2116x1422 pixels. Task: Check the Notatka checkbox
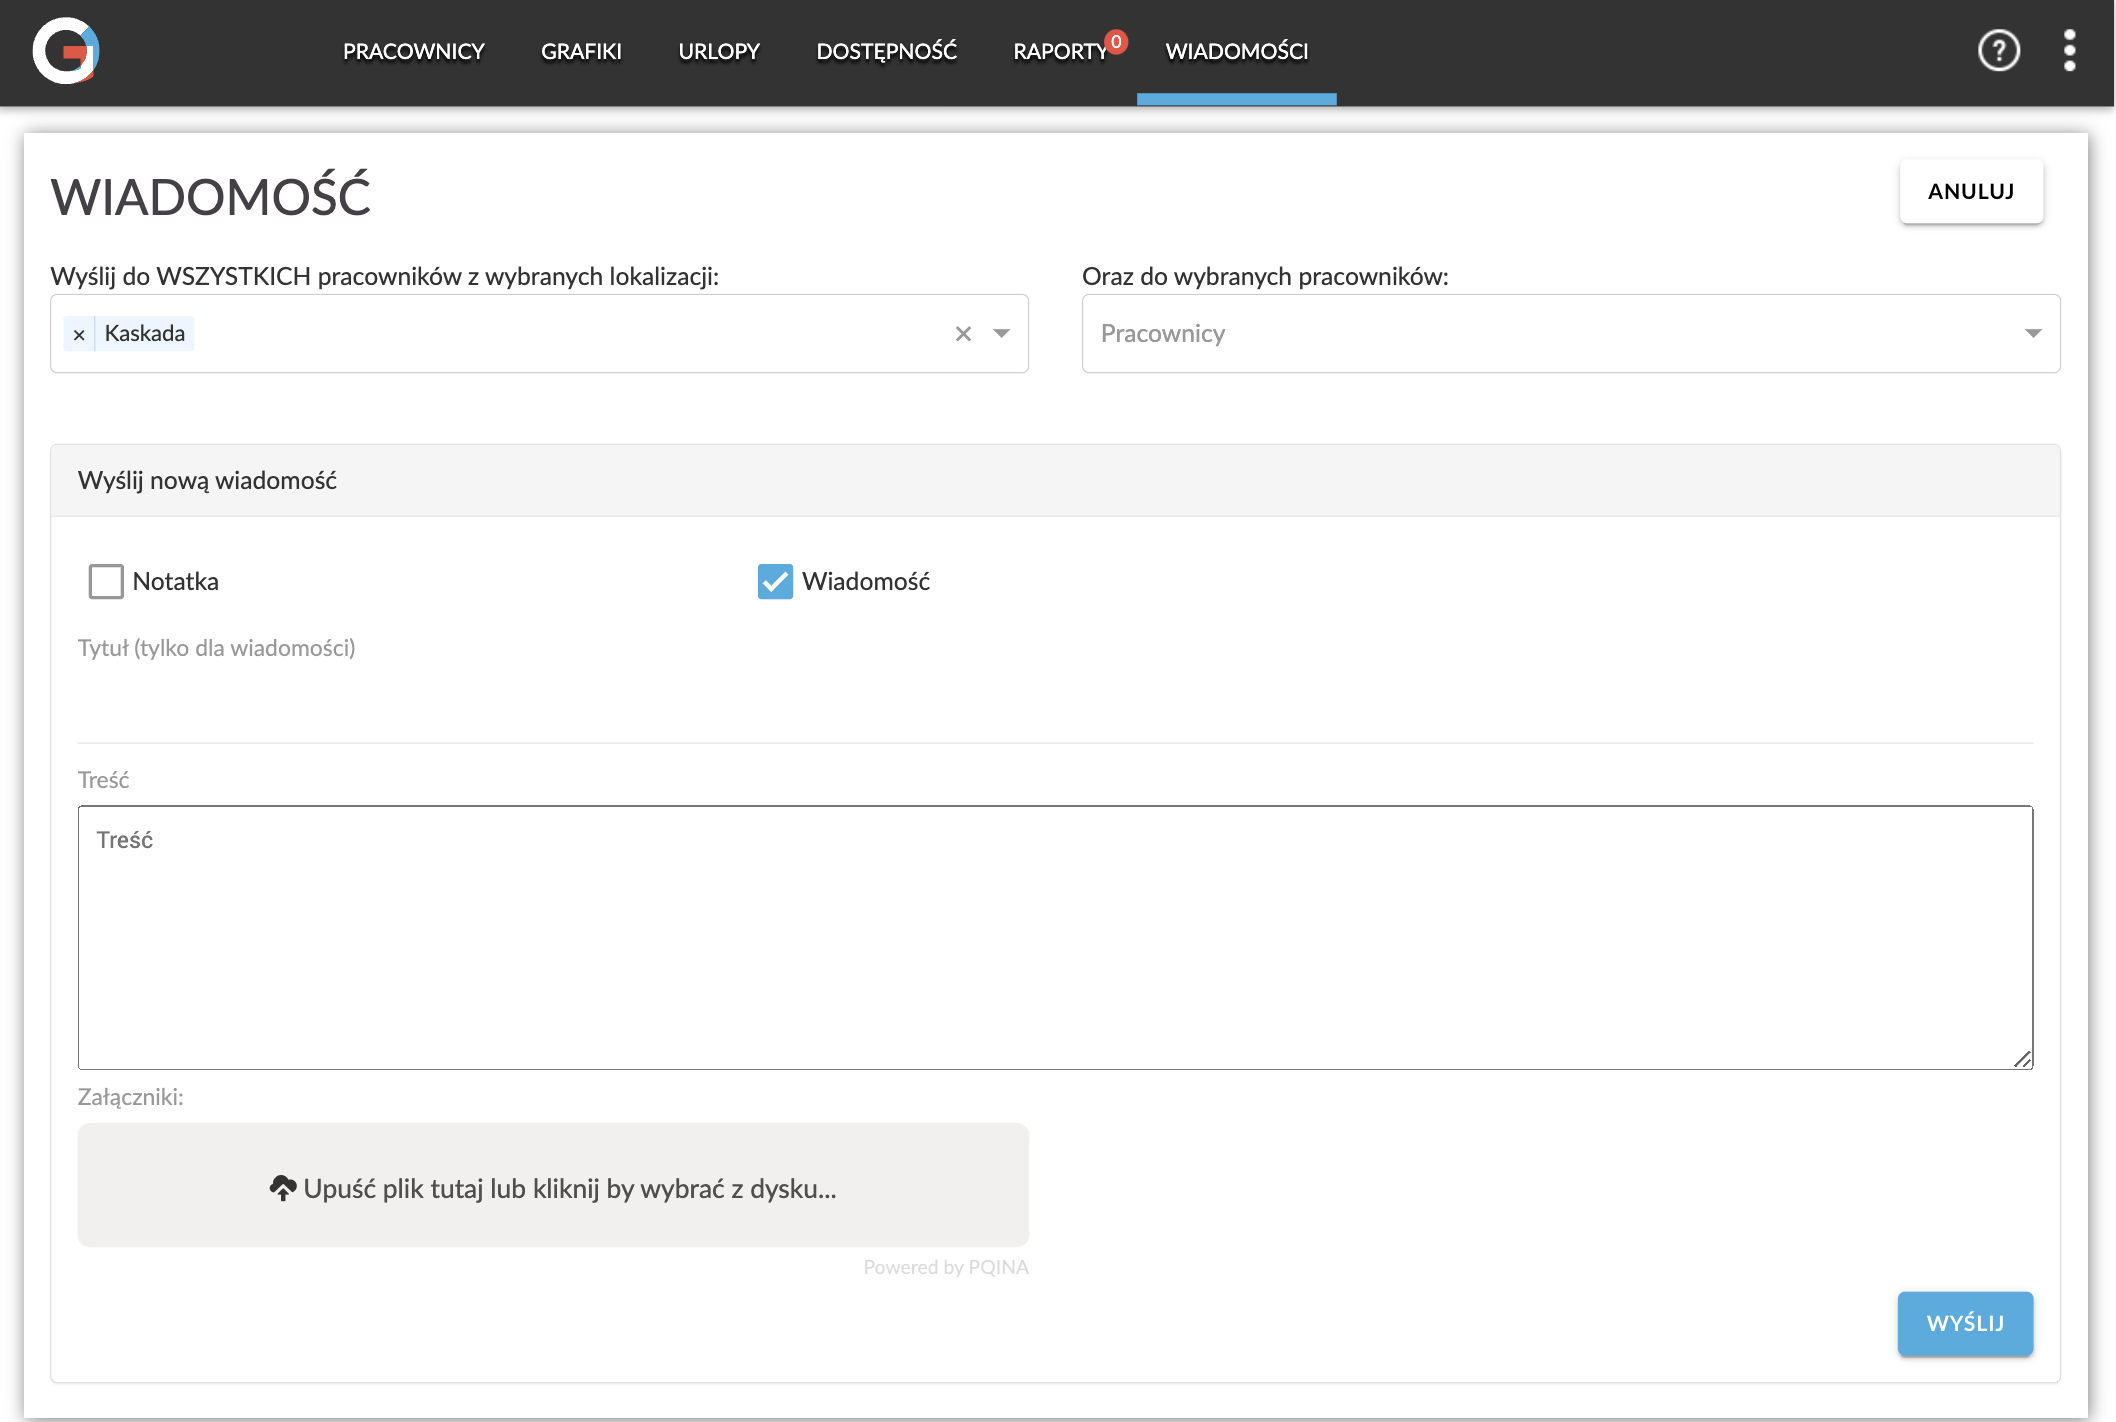point(106,581)
